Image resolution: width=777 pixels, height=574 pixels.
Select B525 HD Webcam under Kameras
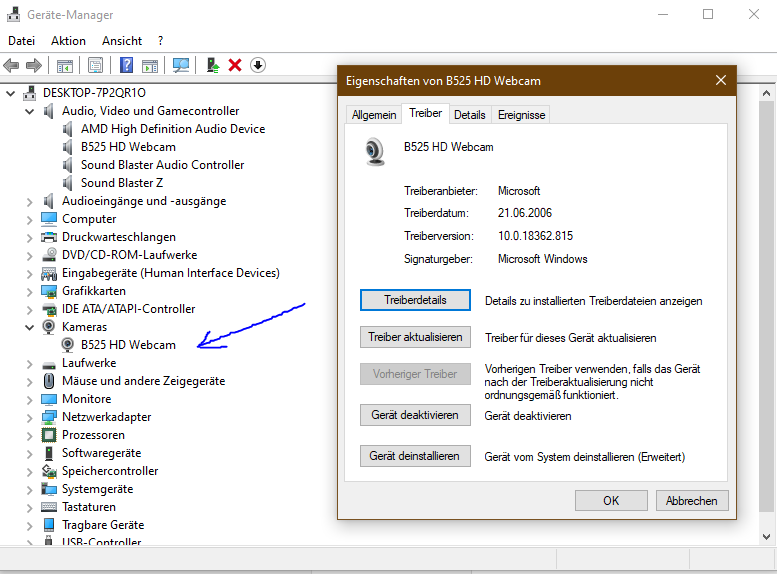click(128, 345)
